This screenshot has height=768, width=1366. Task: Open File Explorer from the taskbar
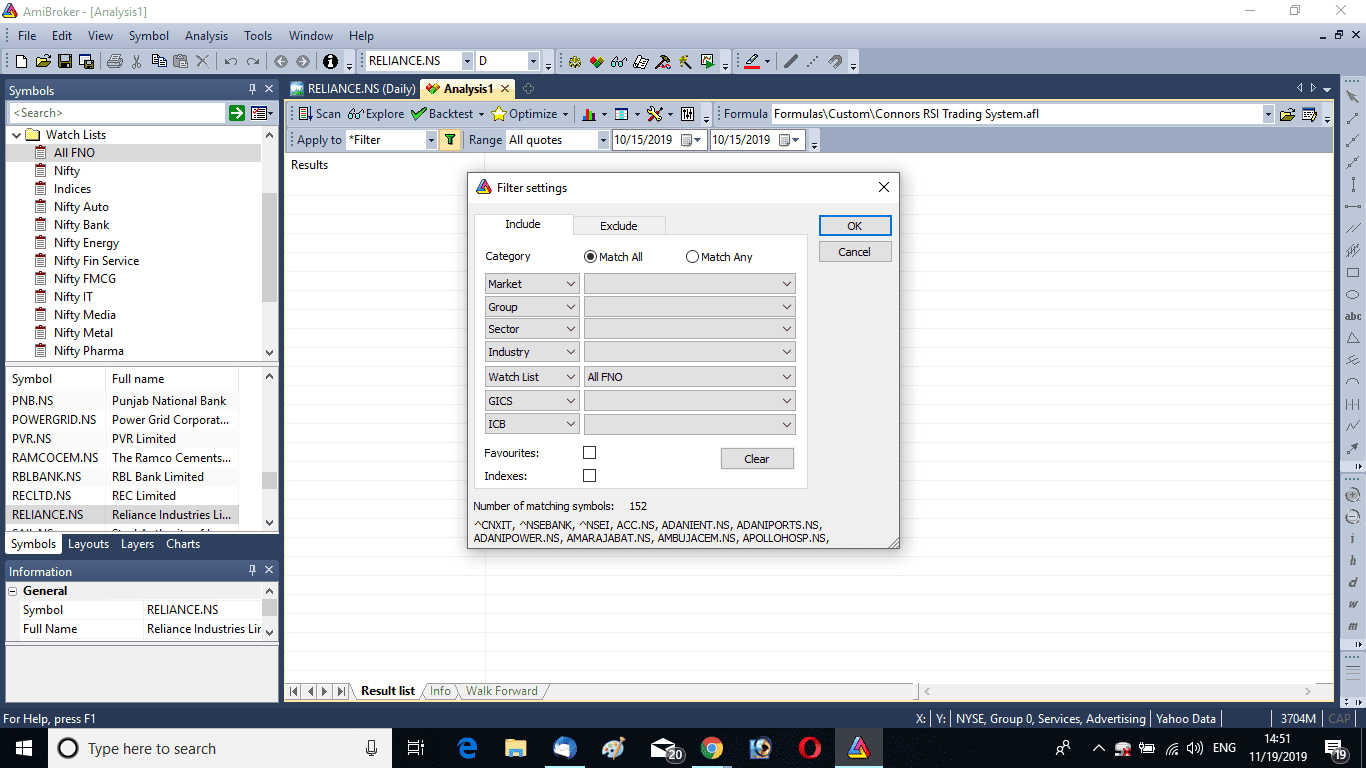point(515,748)
